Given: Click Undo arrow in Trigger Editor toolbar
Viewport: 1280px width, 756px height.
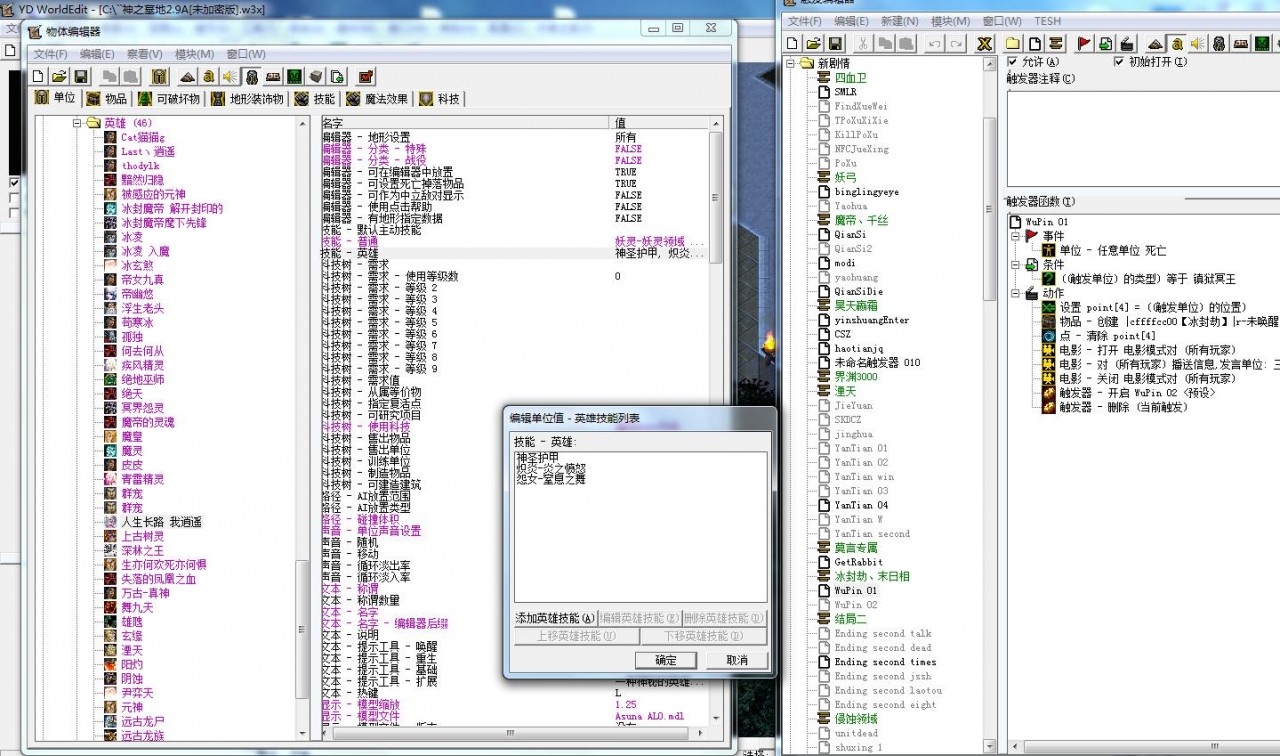Looking at the screenshot, I should tap(934, 44).
